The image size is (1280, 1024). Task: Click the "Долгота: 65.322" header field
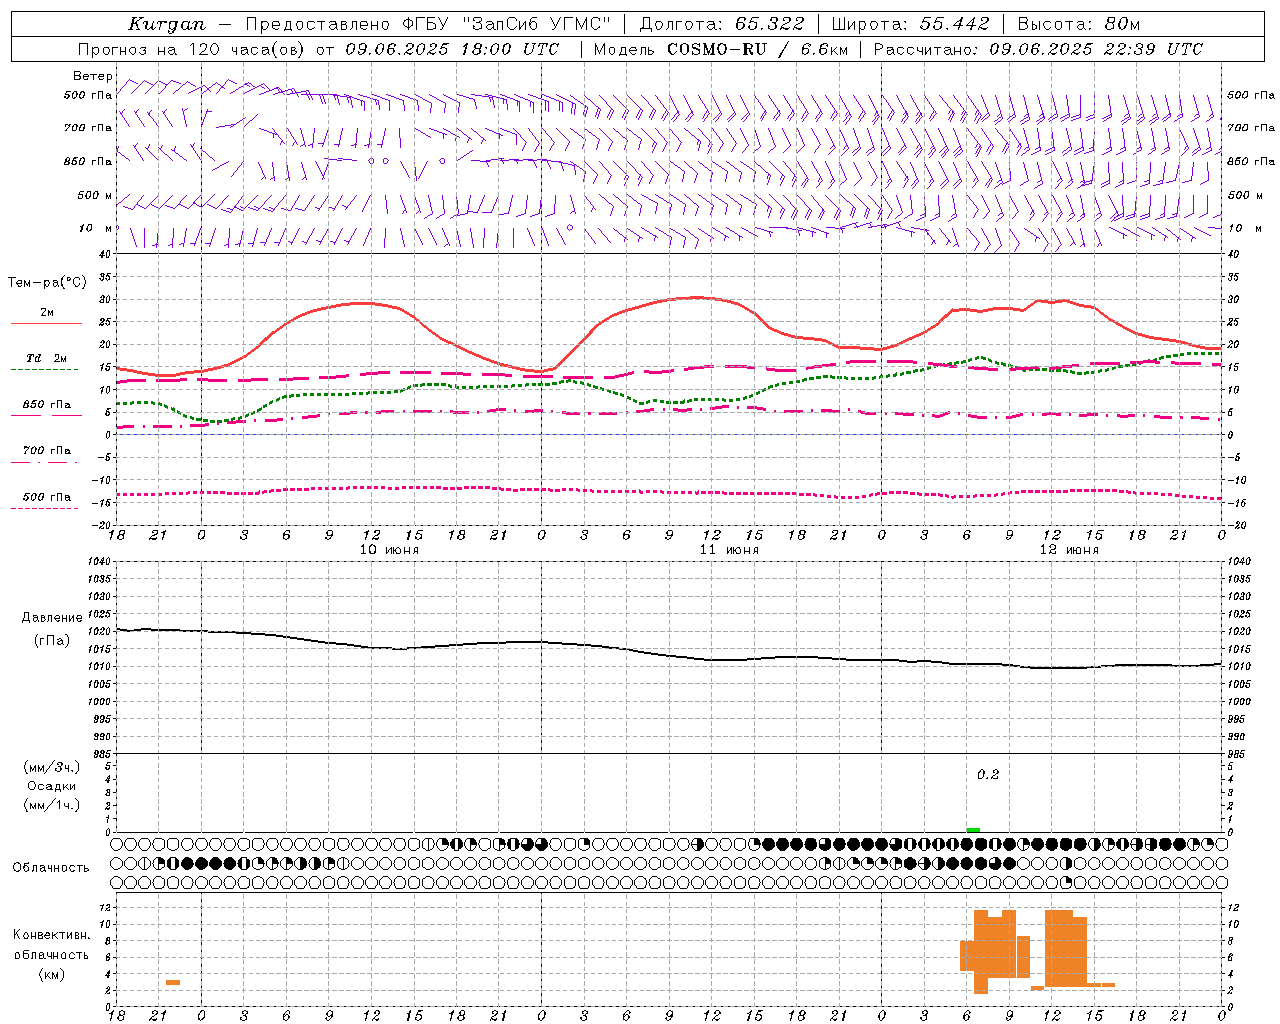click(x=722, y=24)
